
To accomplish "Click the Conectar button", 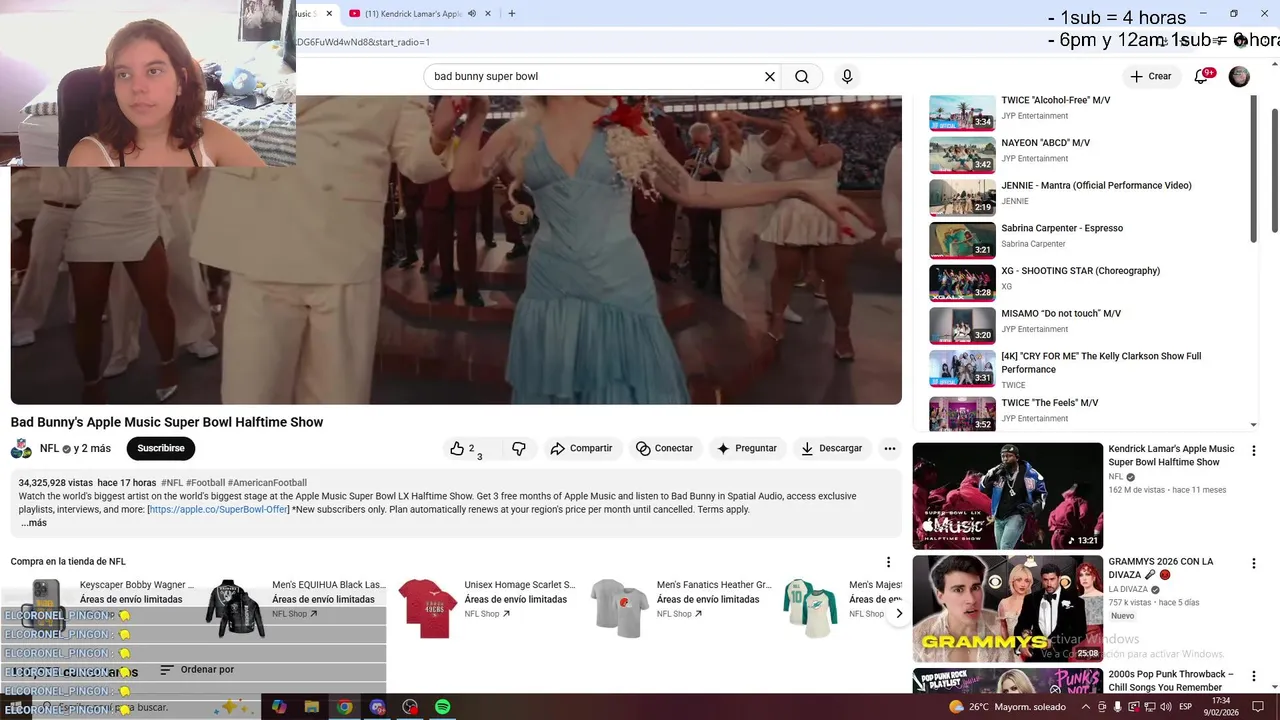I will point(665,448).
